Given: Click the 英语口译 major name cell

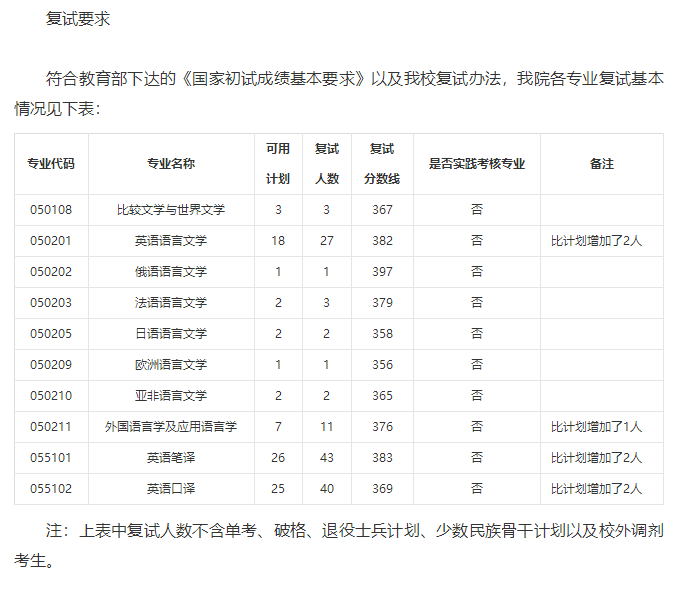Looking at the screenshot, I should click(171, 489).
